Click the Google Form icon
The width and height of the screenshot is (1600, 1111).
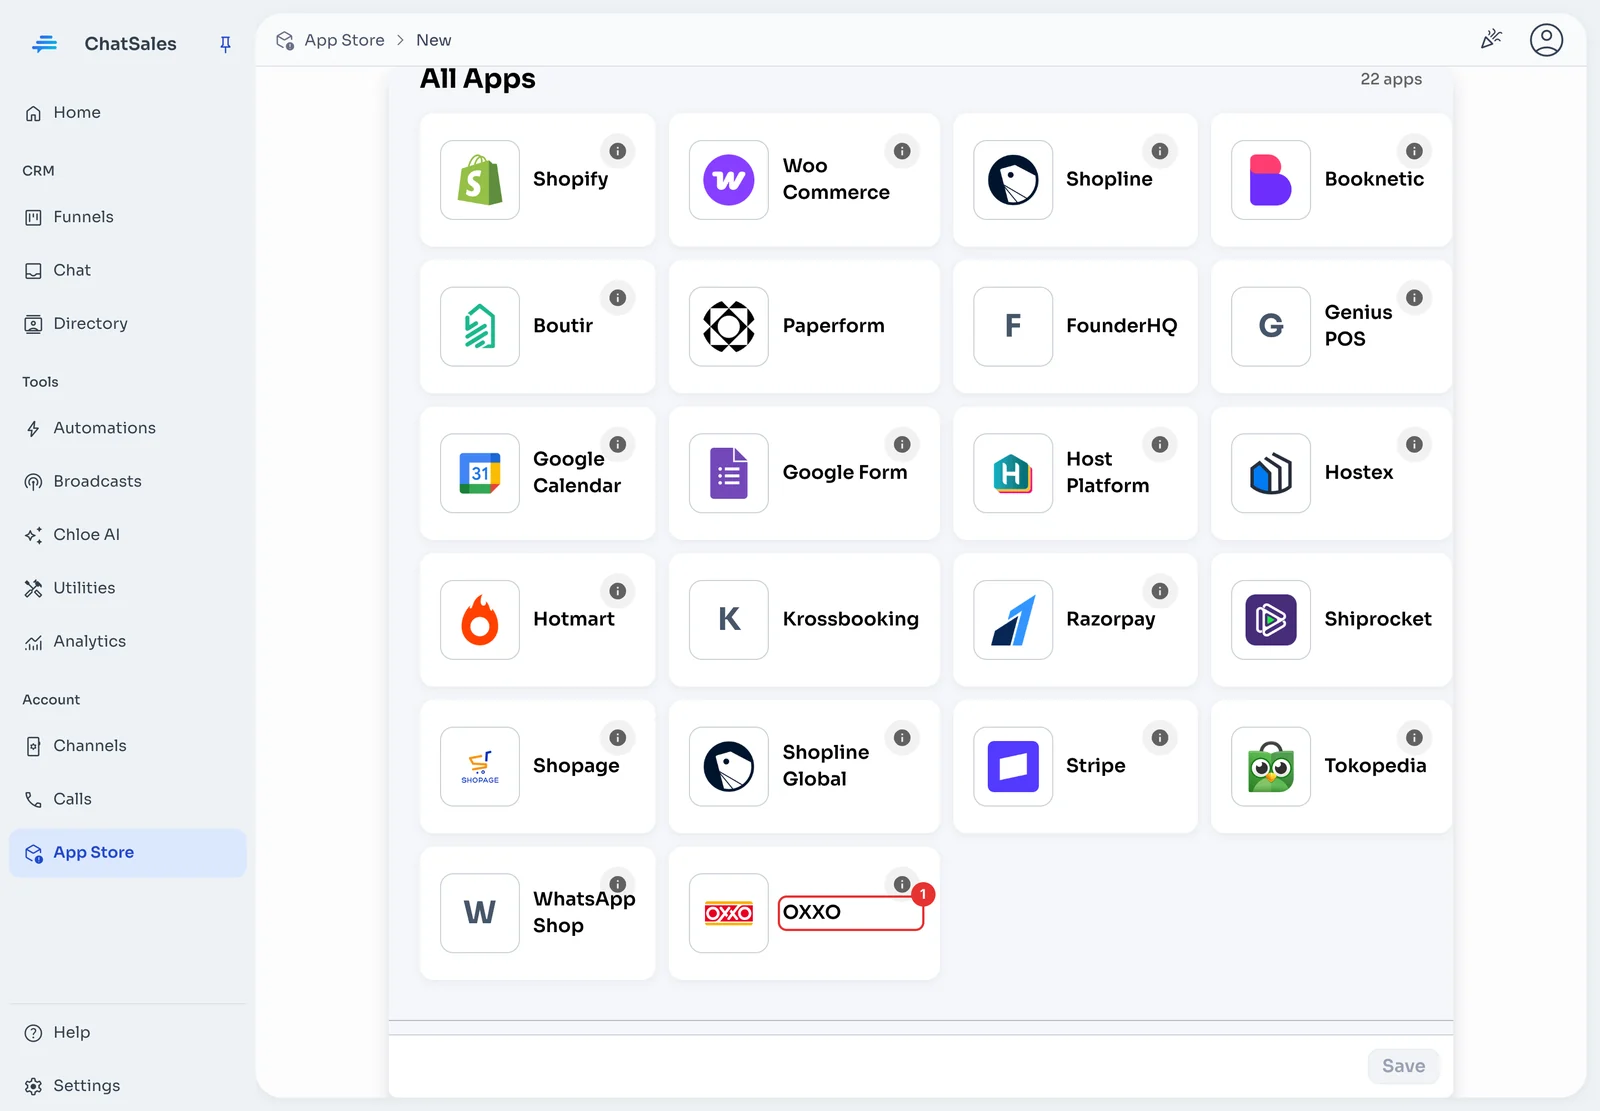[729, 473]
